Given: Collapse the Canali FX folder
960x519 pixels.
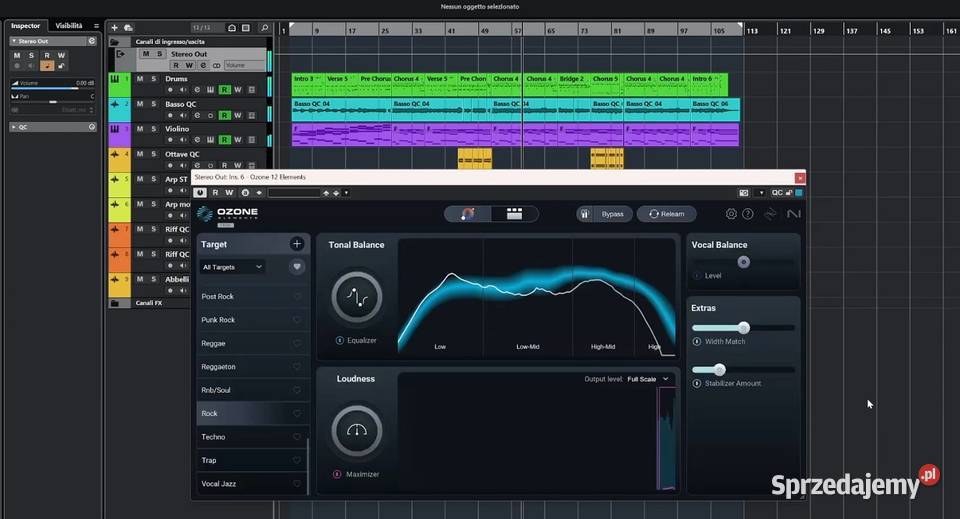Looking at the screenshot, I should click(114, 303).
